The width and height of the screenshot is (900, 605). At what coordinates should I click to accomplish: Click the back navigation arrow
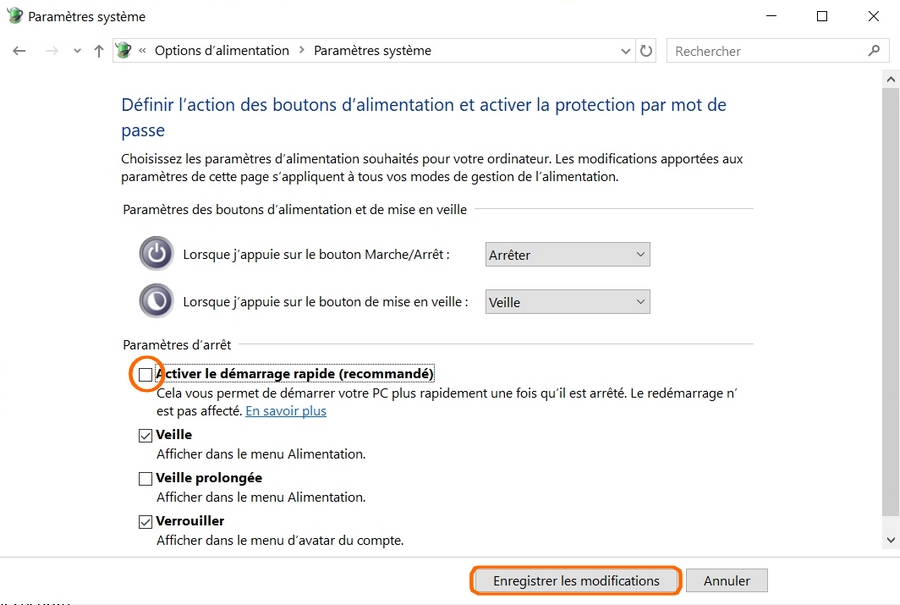[x=20, y=51]
